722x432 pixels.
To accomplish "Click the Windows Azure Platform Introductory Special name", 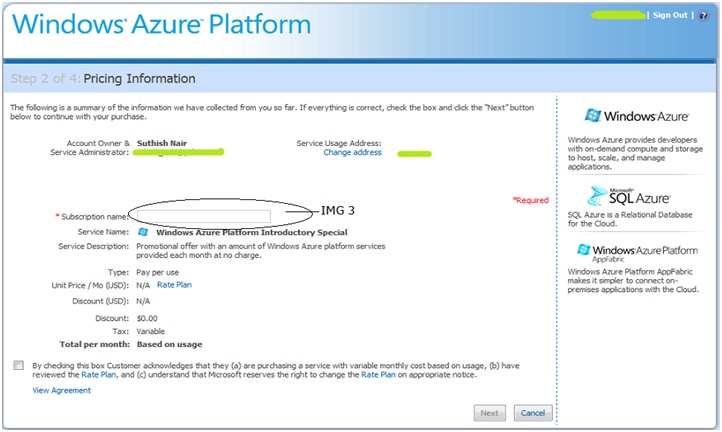I will (234, 231).
